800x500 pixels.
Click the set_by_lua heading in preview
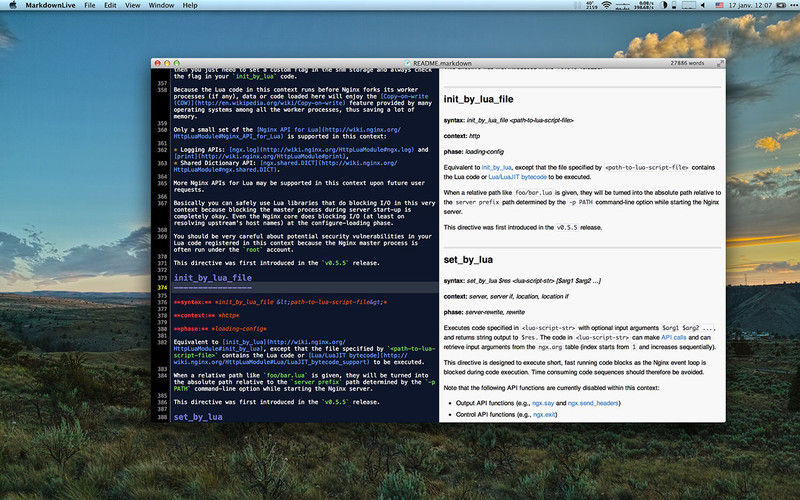tap(468, 260)
